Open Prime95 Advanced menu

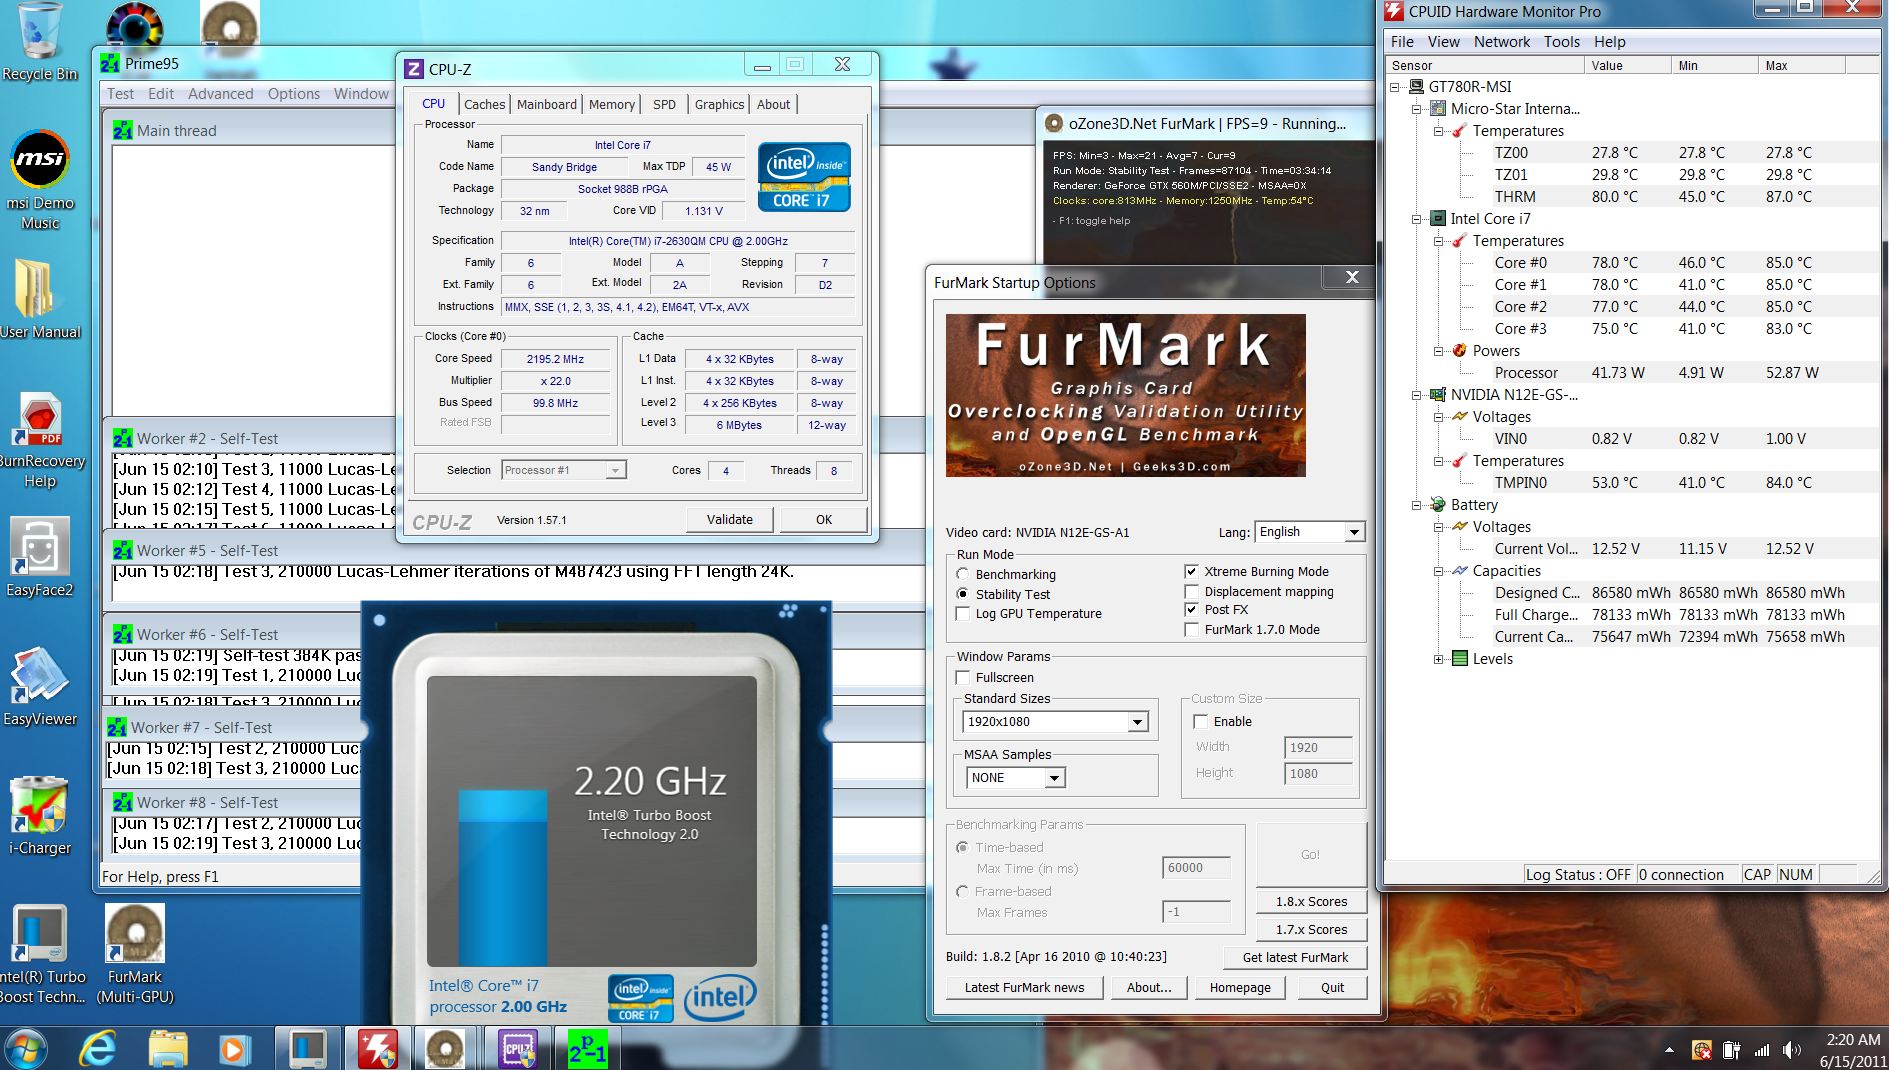(220, 94)
